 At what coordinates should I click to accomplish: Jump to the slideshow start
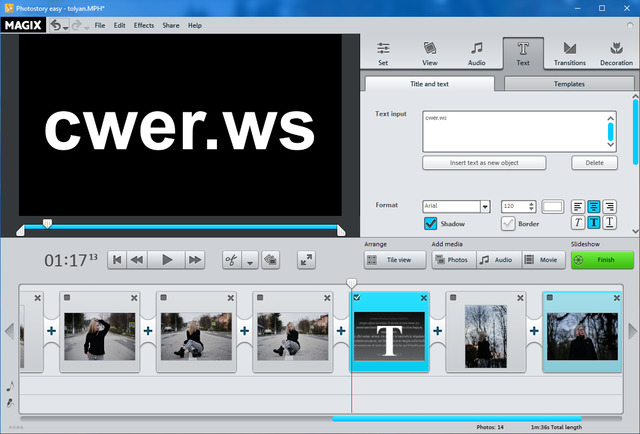point(117,260)
